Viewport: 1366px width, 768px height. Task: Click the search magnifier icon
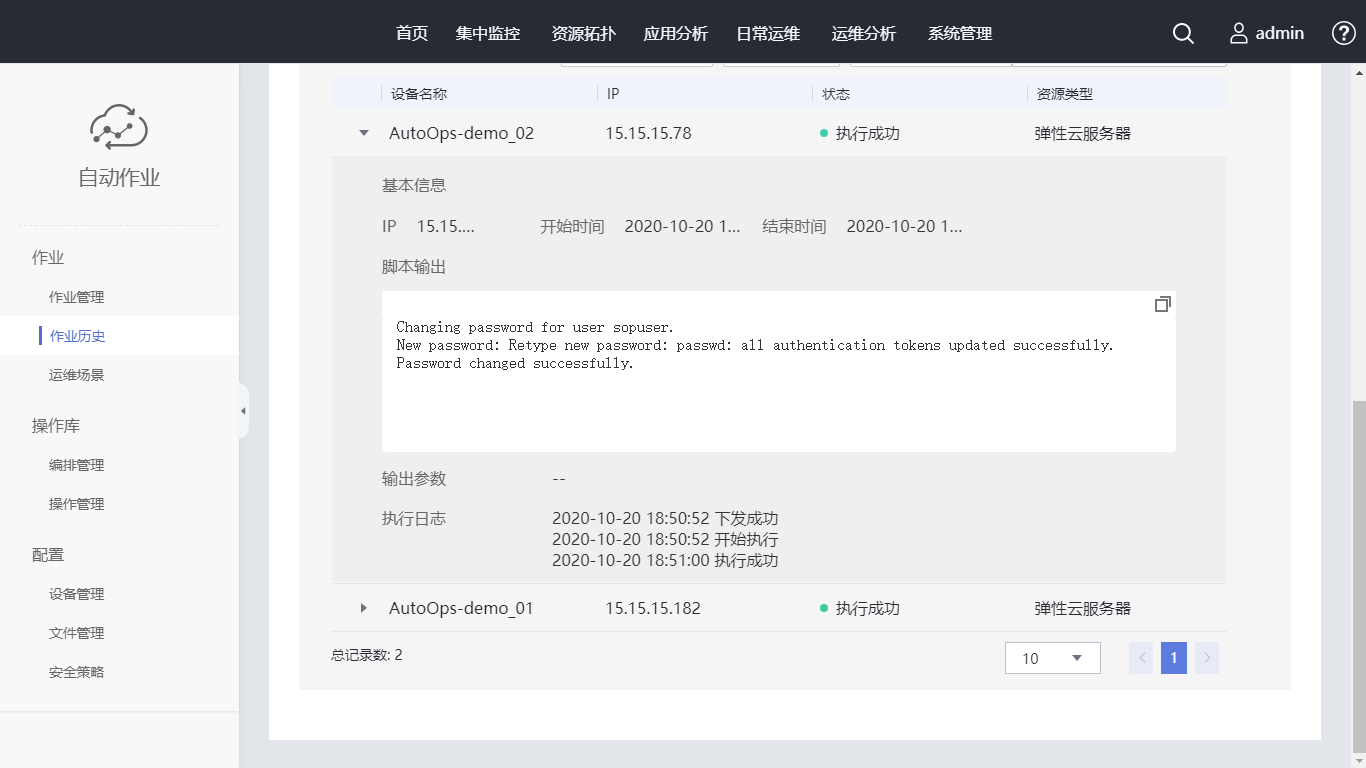click(1183, 33)
